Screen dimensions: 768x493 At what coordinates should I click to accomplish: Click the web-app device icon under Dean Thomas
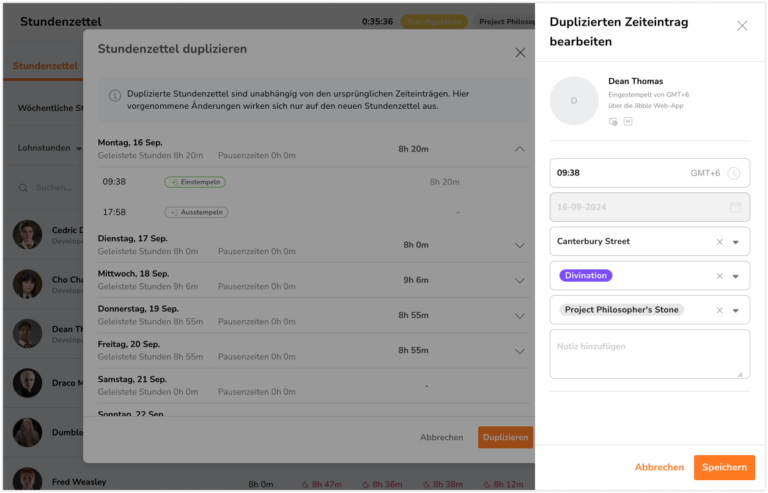point(613,121)
